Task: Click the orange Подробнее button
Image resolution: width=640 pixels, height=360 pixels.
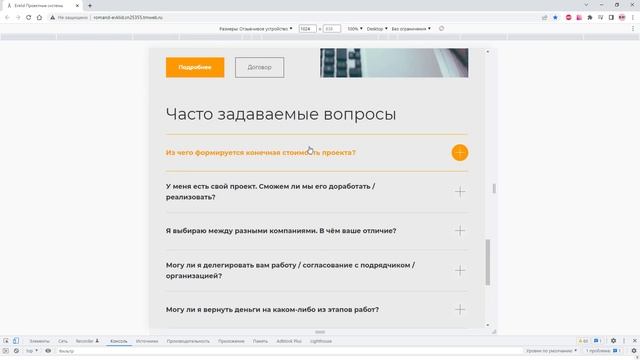Action: (195, 67)
